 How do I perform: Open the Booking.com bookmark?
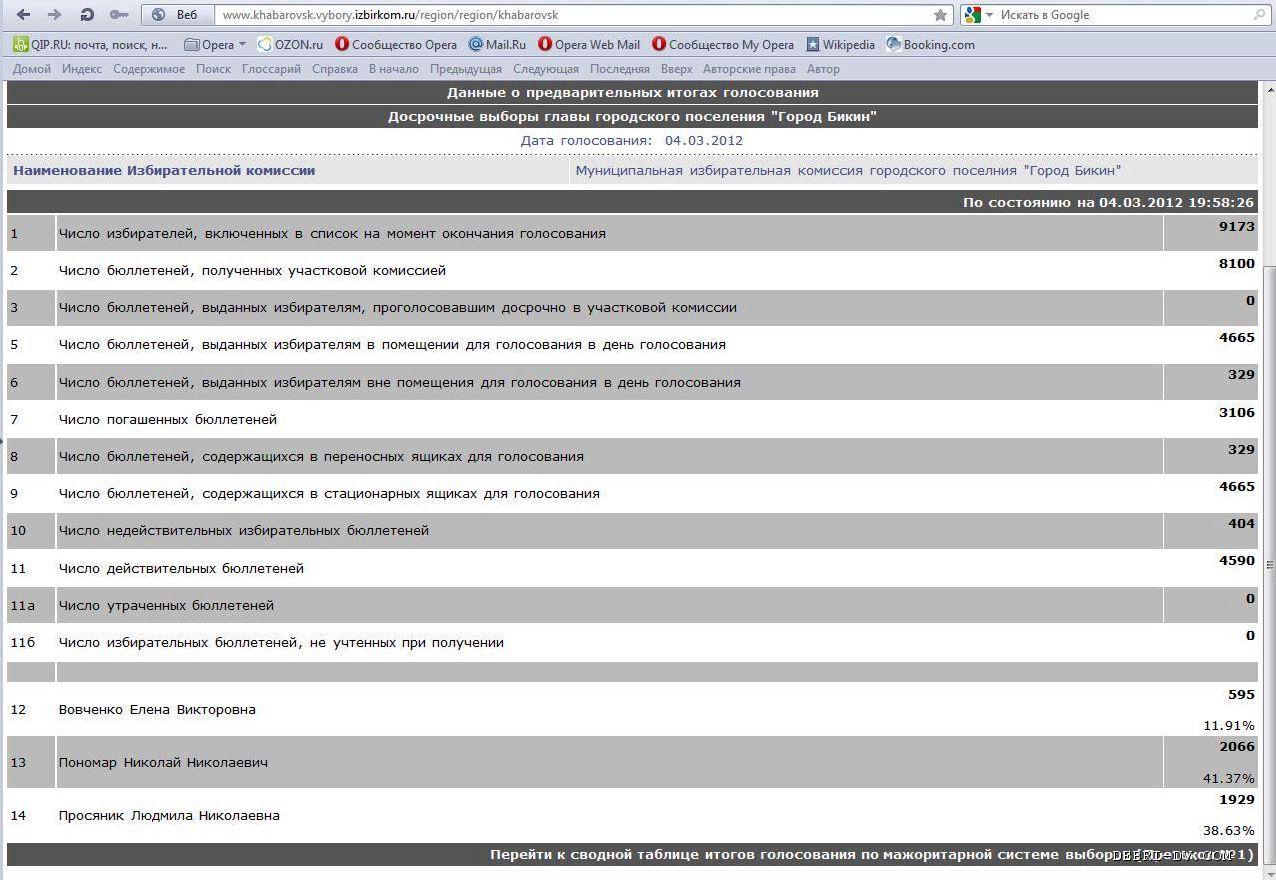coord(930,44)
